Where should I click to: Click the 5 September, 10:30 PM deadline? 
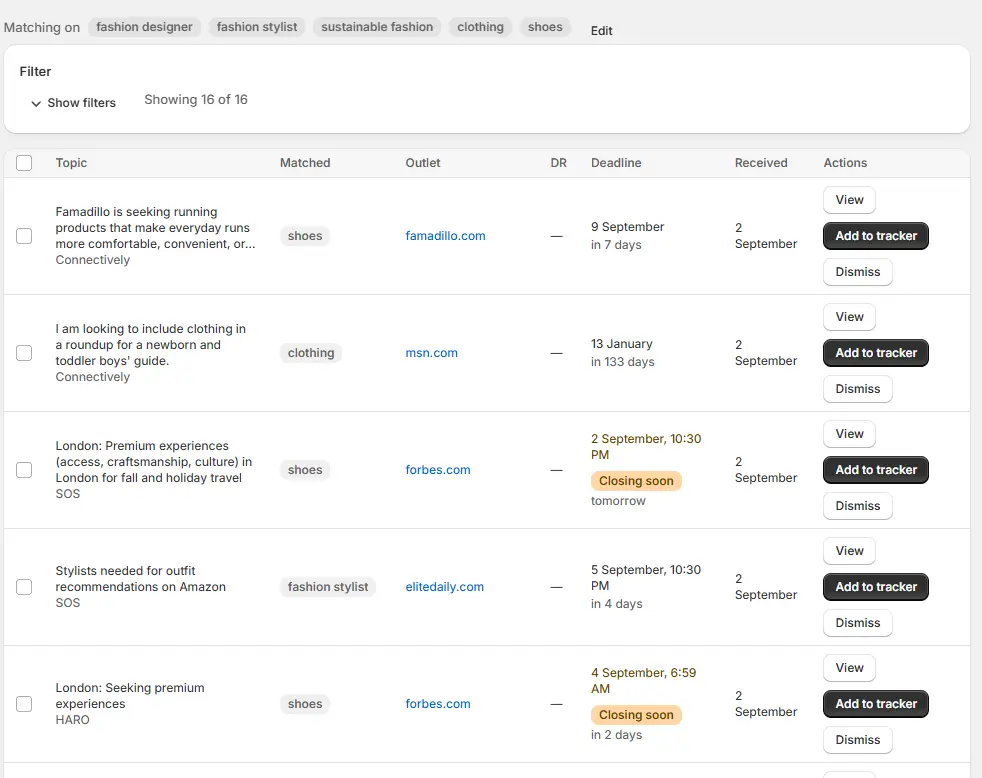point(646,578)
